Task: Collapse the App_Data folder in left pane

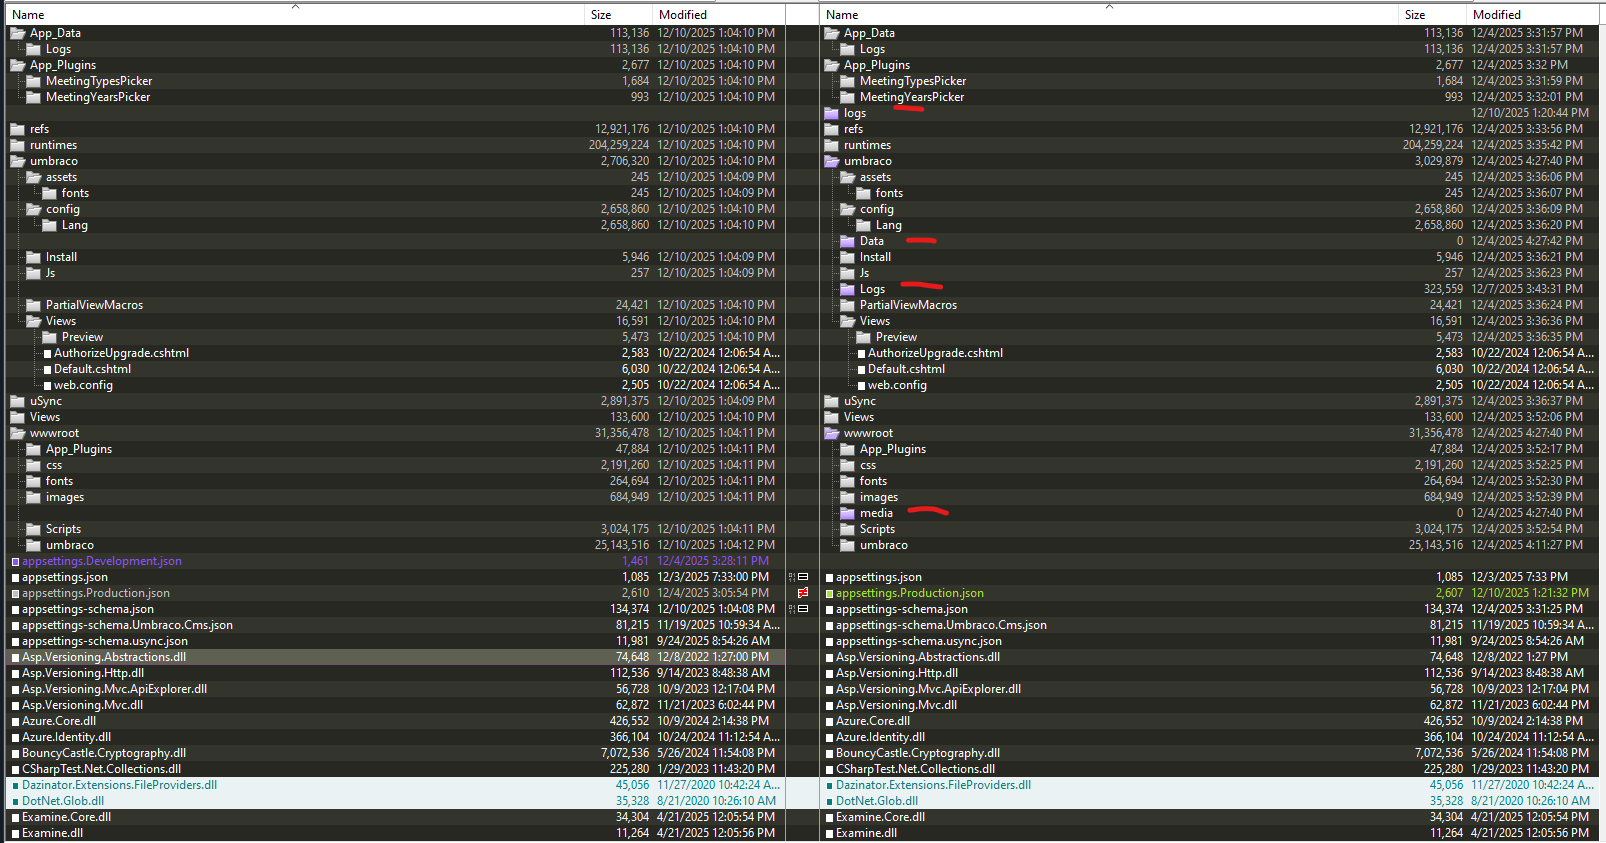Action: (17, 33)
